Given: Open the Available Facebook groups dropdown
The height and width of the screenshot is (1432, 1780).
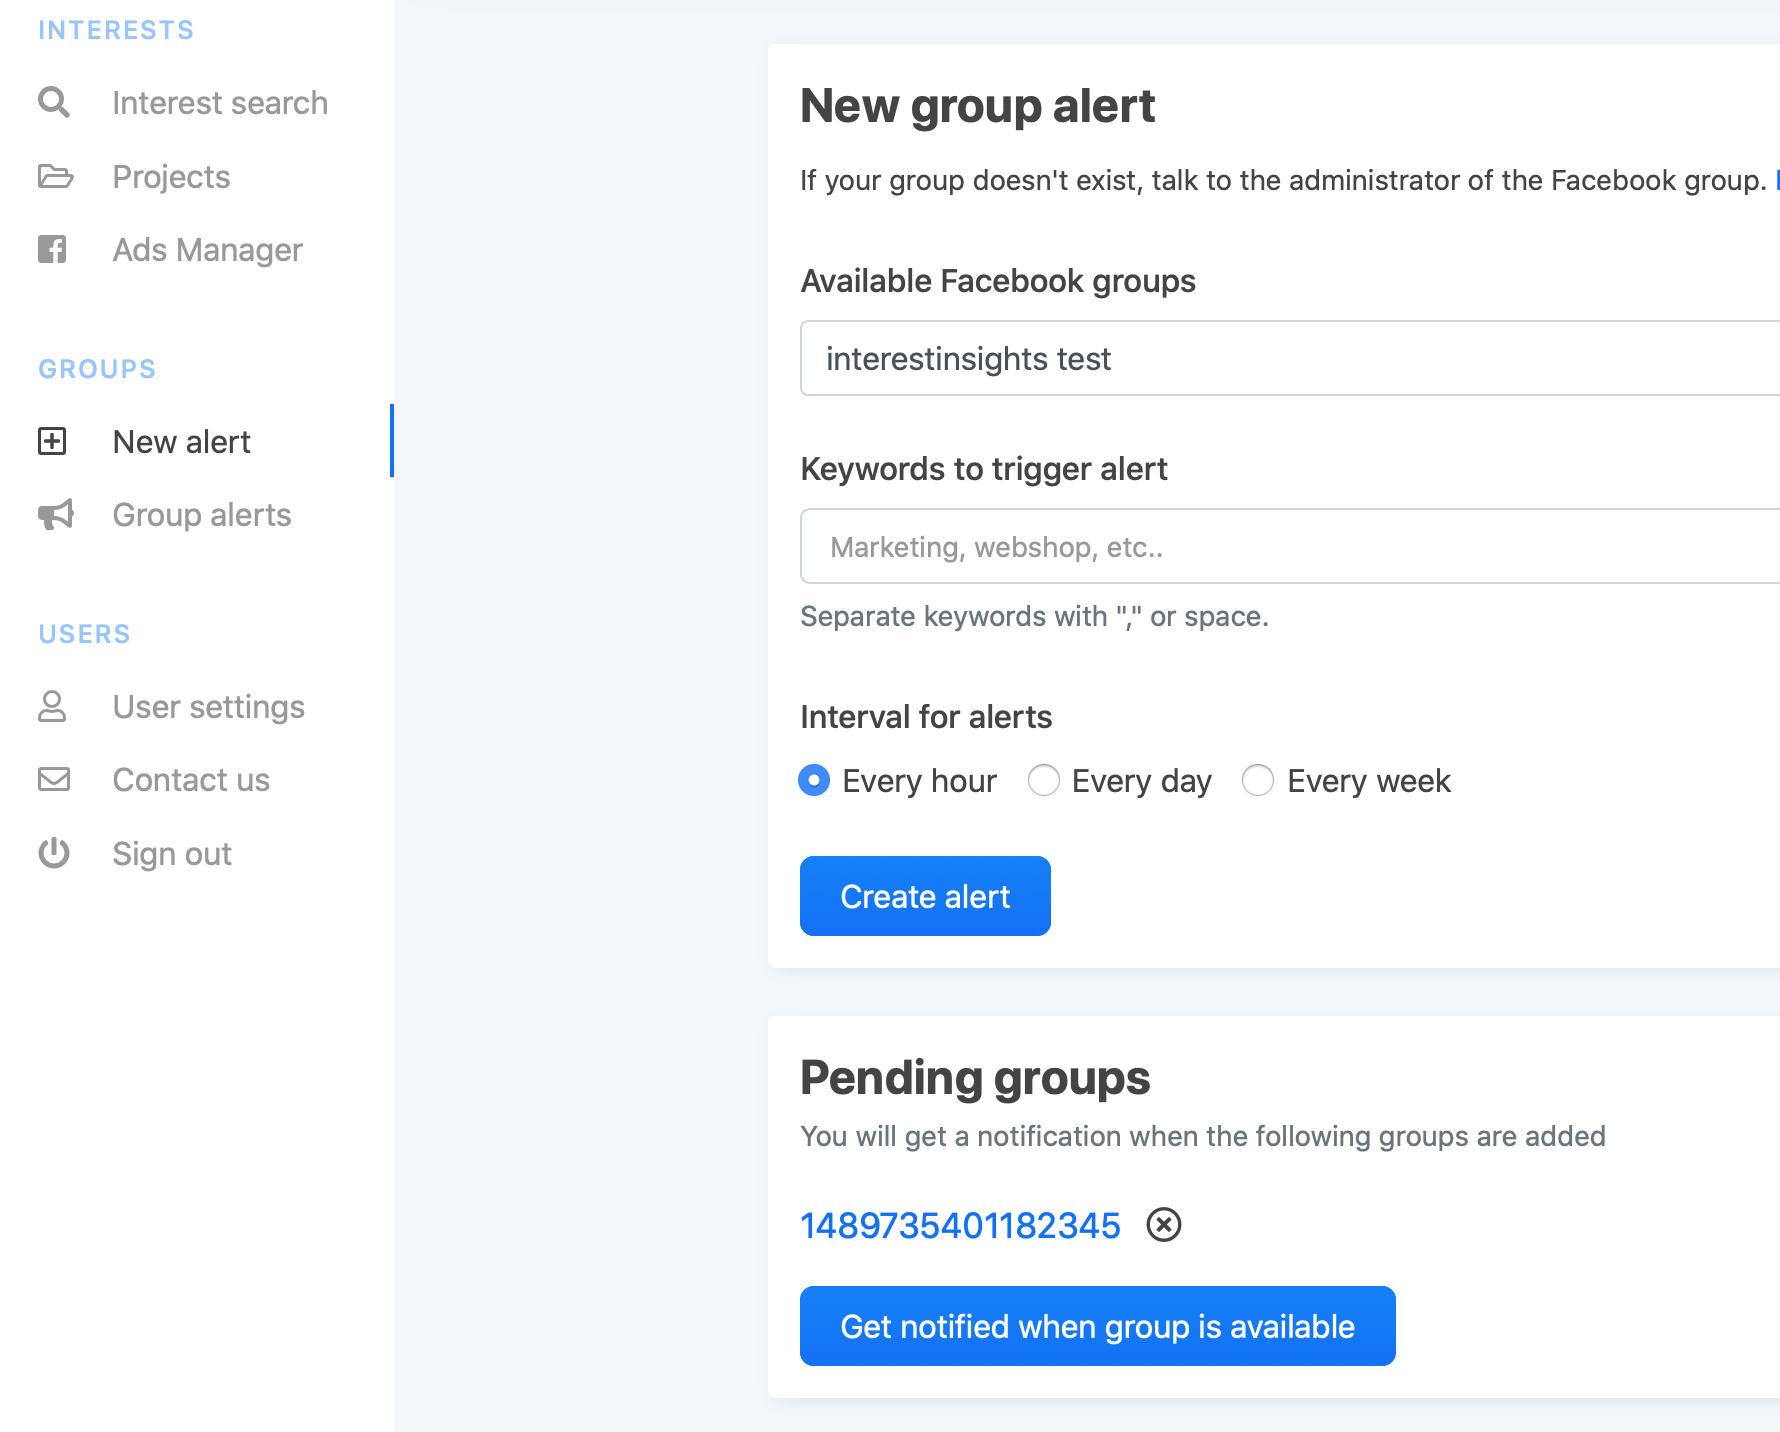Looking at the screenshot, I should 1290,359.
